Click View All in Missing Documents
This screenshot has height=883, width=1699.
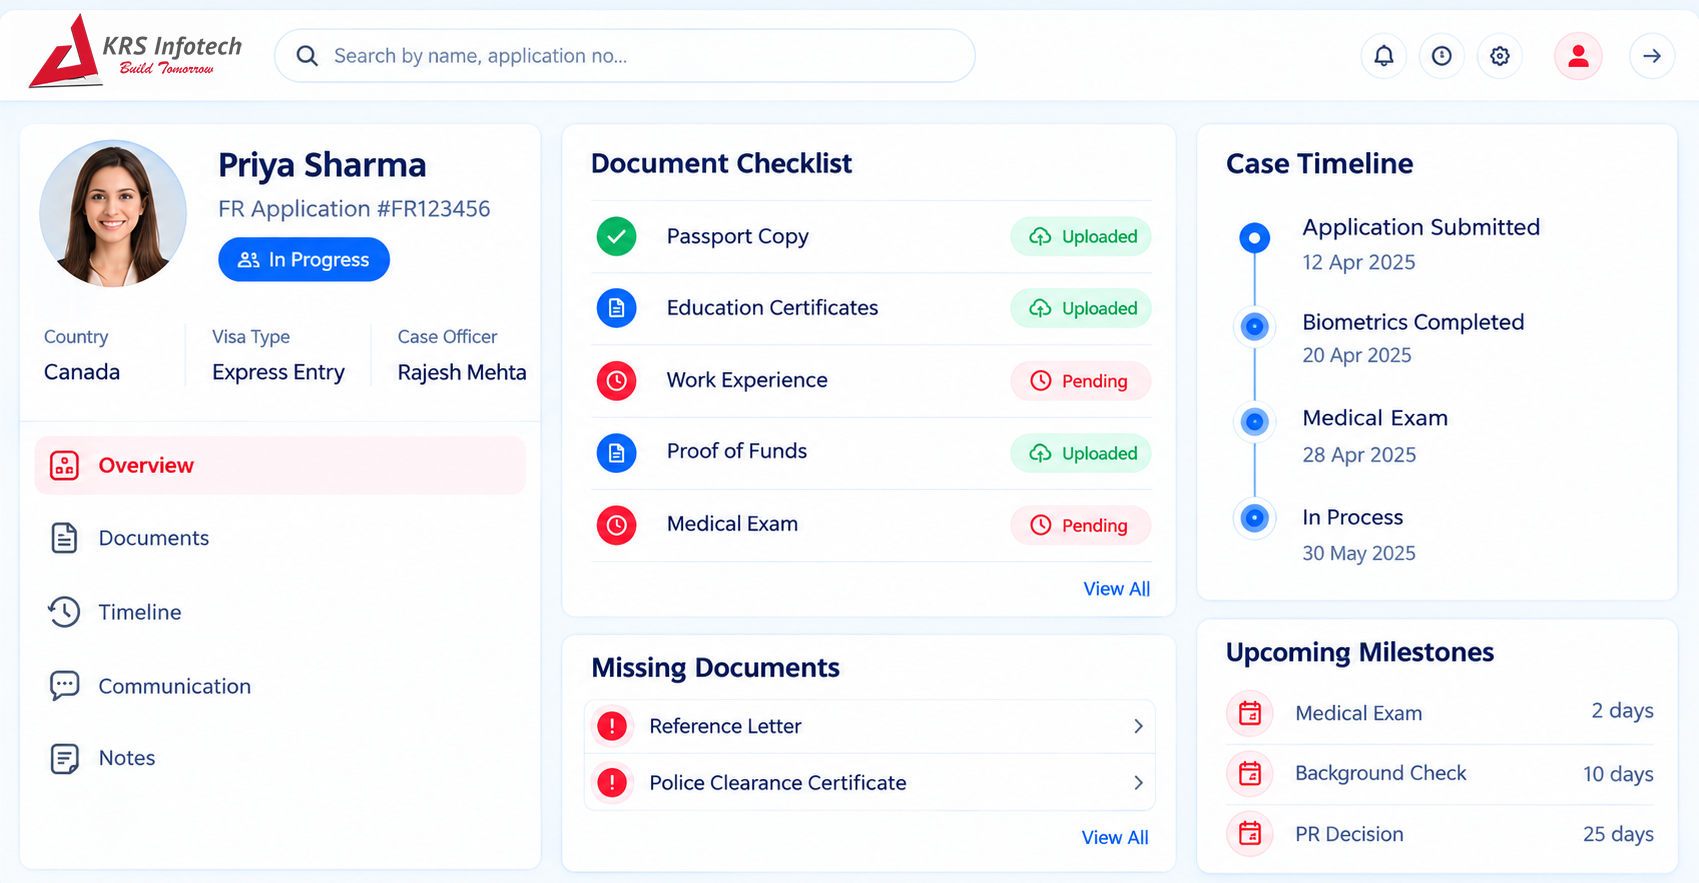click(1115, 838)
